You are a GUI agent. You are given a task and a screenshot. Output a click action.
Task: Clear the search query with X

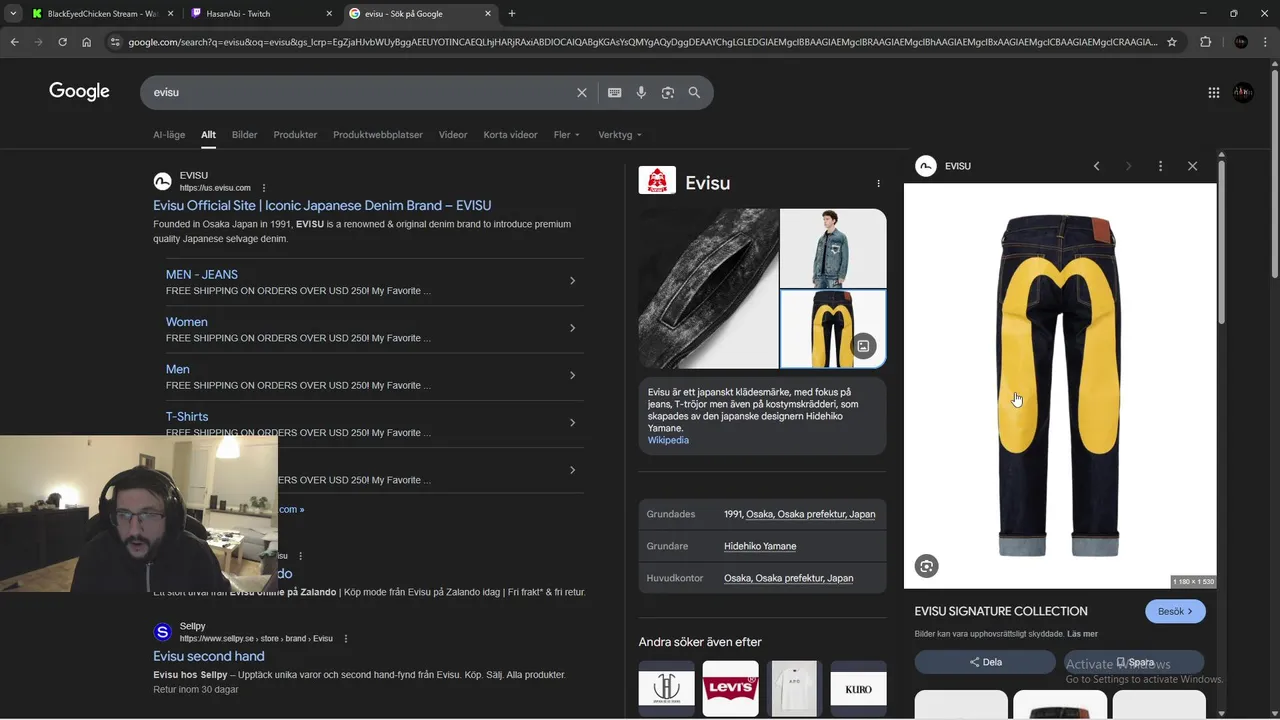point(582,92)
